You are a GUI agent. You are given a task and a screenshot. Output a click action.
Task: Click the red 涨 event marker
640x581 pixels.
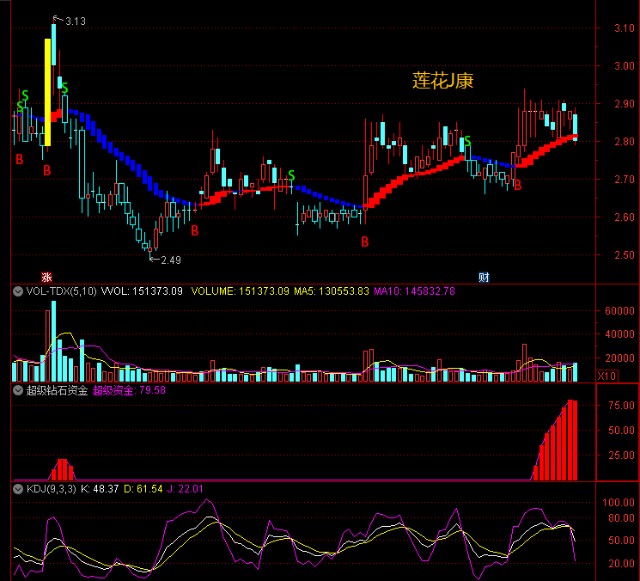(x=47, y=277)
